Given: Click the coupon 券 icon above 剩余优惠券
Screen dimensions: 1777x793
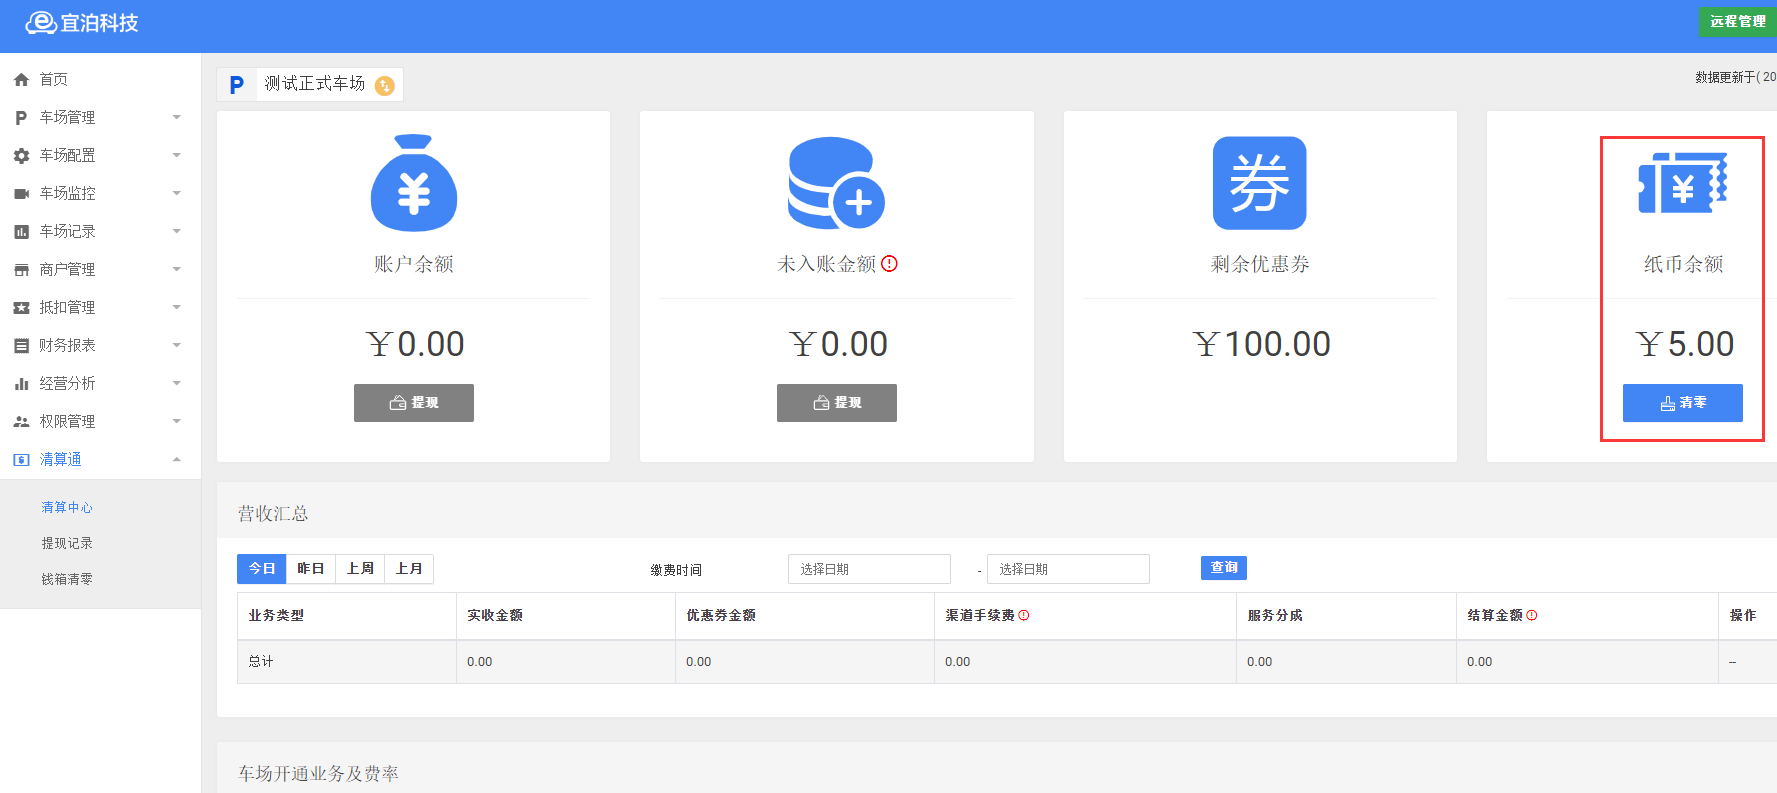Looking at the screenshot, I should point(1260,183).
